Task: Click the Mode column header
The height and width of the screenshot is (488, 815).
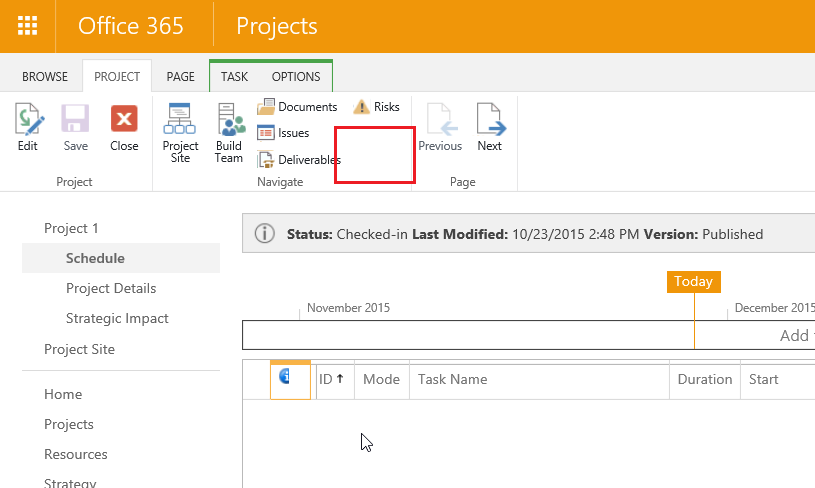Action: pos(382,379)
